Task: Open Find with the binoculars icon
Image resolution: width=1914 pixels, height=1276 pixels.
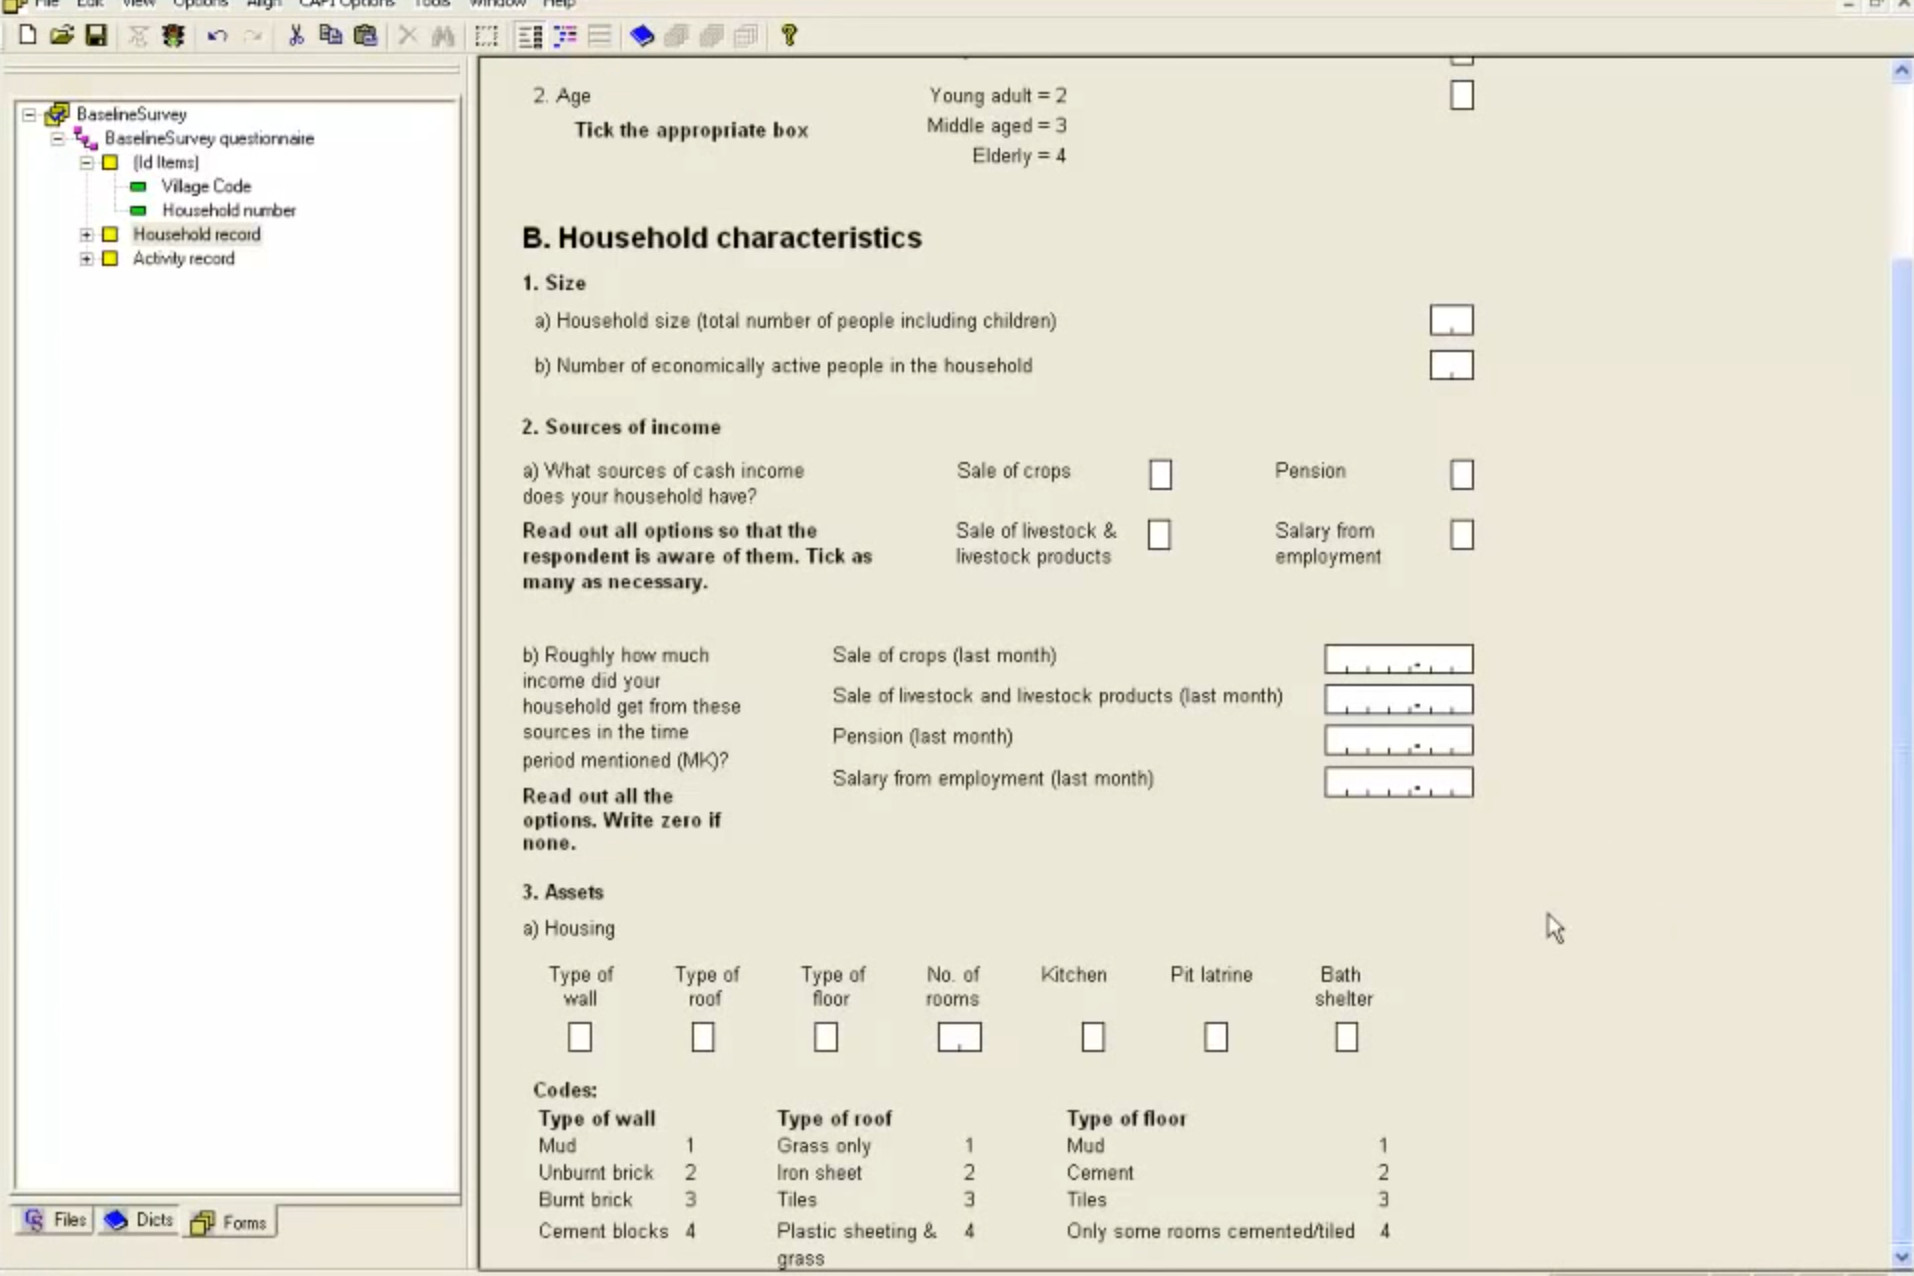Action: [x=443, y=36]
